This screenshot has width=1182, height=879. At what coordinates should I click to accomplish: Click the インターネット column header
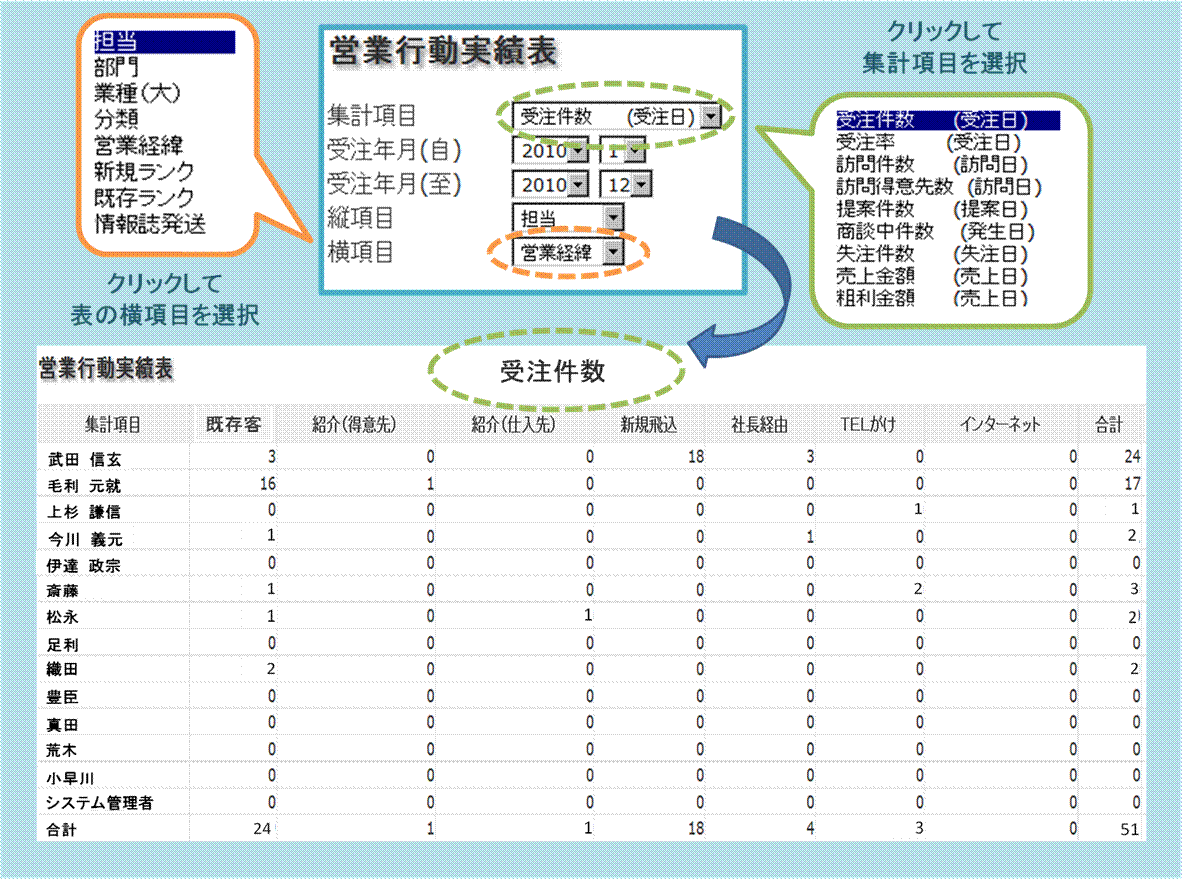1000,424
